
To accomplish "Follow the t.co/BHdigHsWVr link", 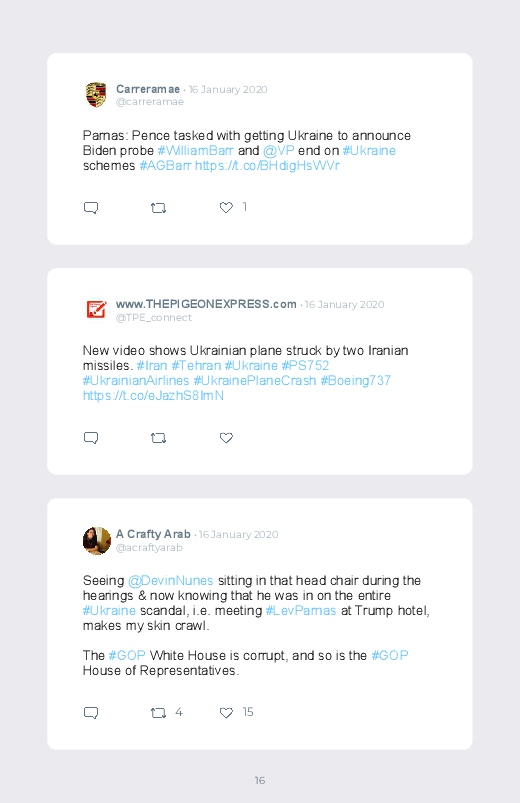I will click(267, 165).
